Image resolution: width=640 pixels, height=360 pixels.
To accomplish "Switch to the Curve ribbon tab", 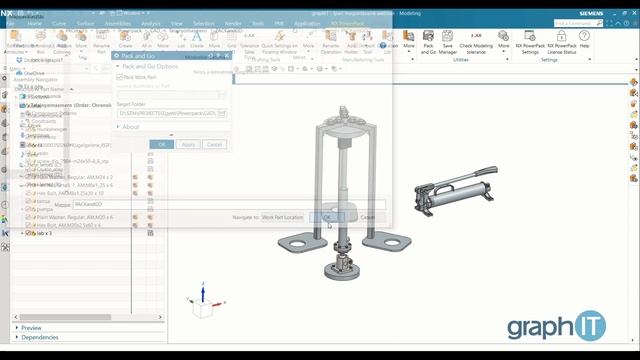I will (x=59, y=24).
